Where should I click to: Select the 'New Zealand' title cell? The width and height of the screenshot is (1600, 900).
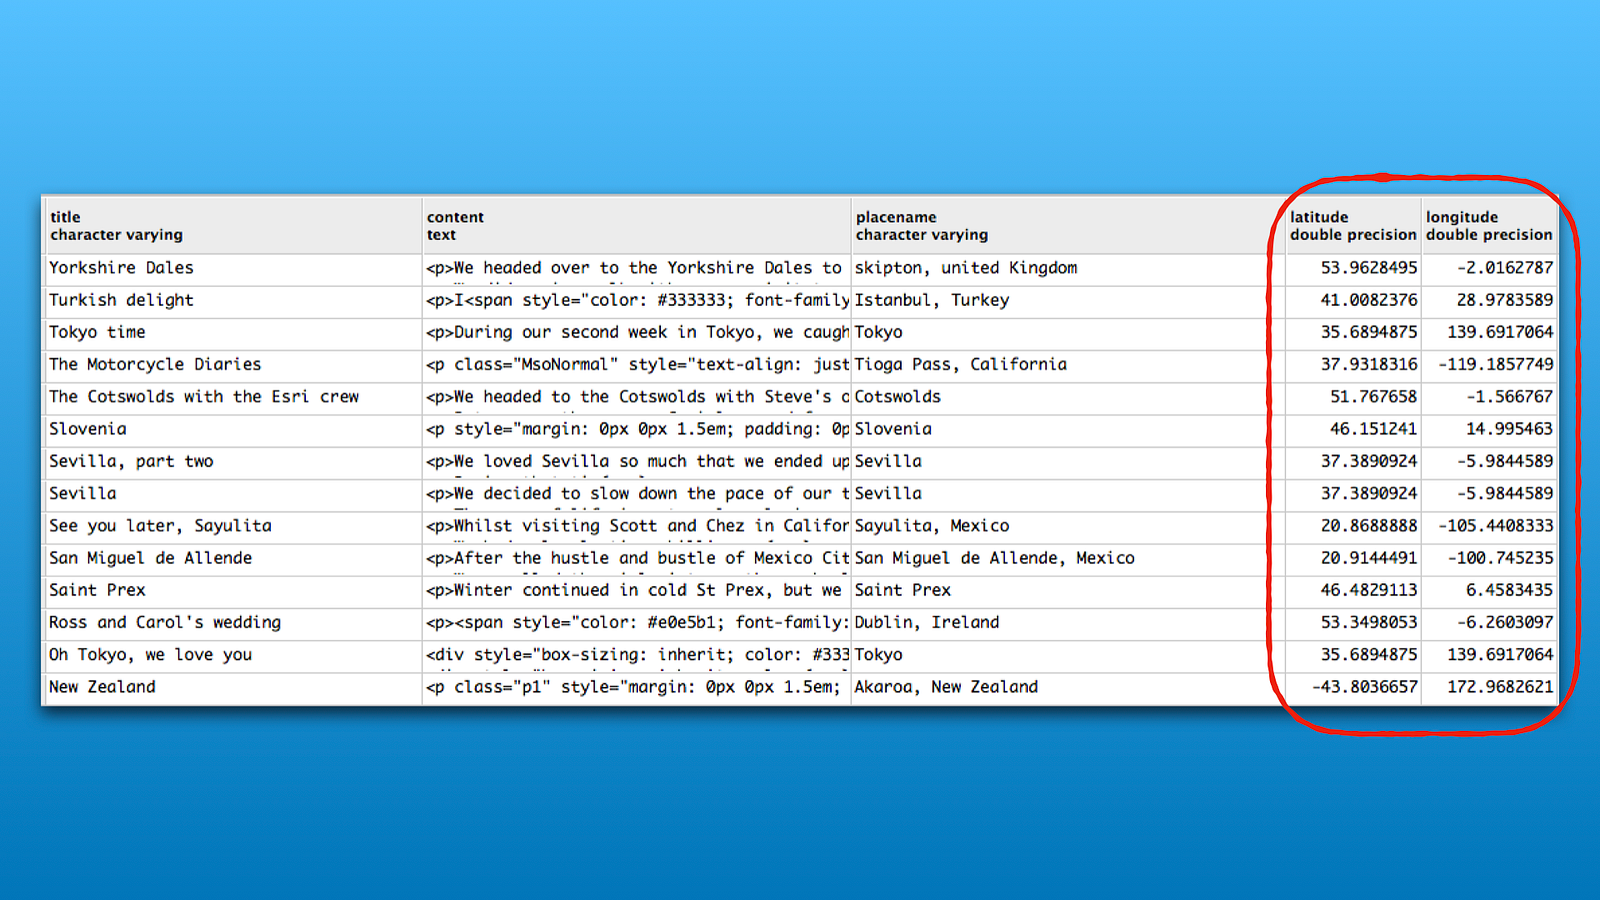233,687
